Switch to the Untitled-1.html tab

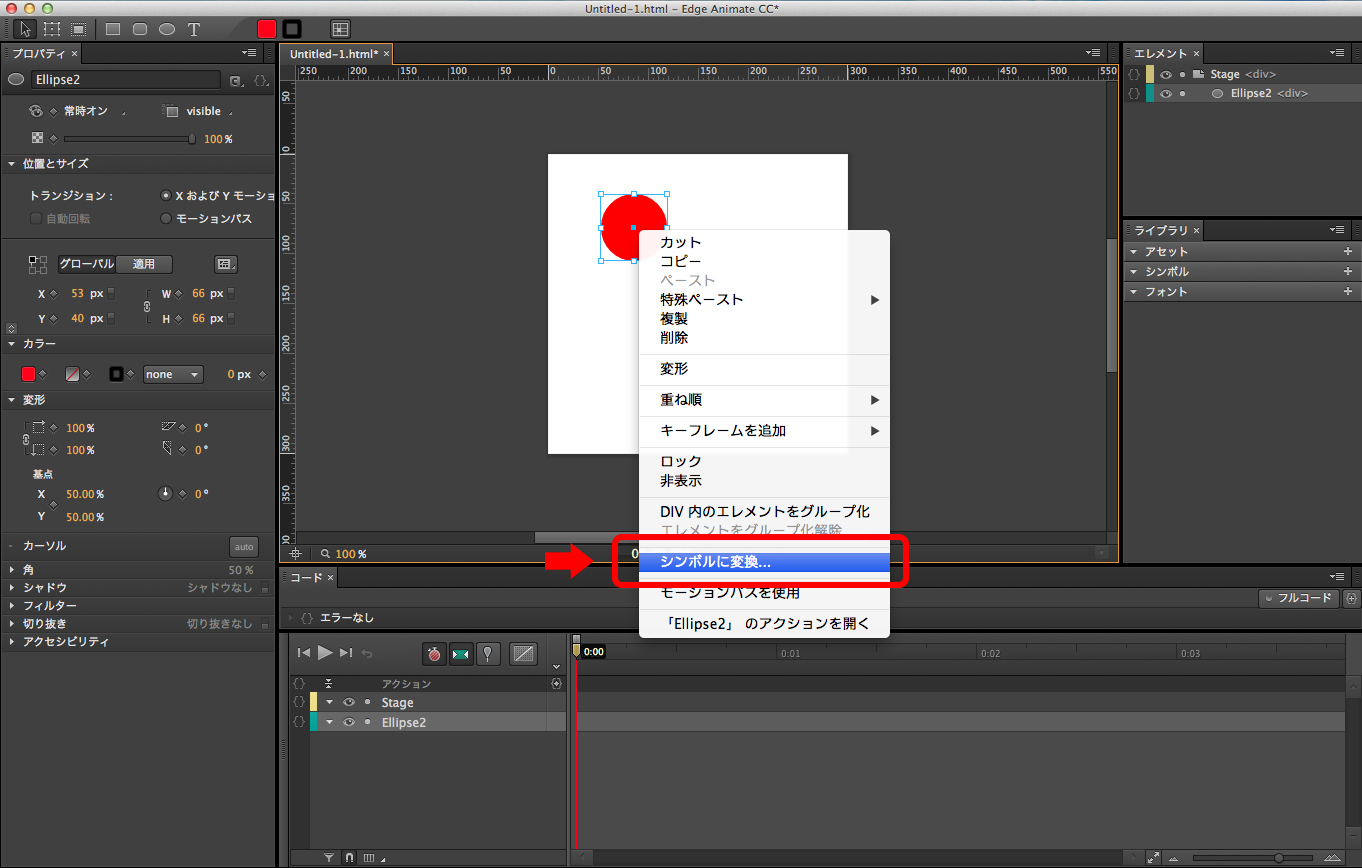334,53
